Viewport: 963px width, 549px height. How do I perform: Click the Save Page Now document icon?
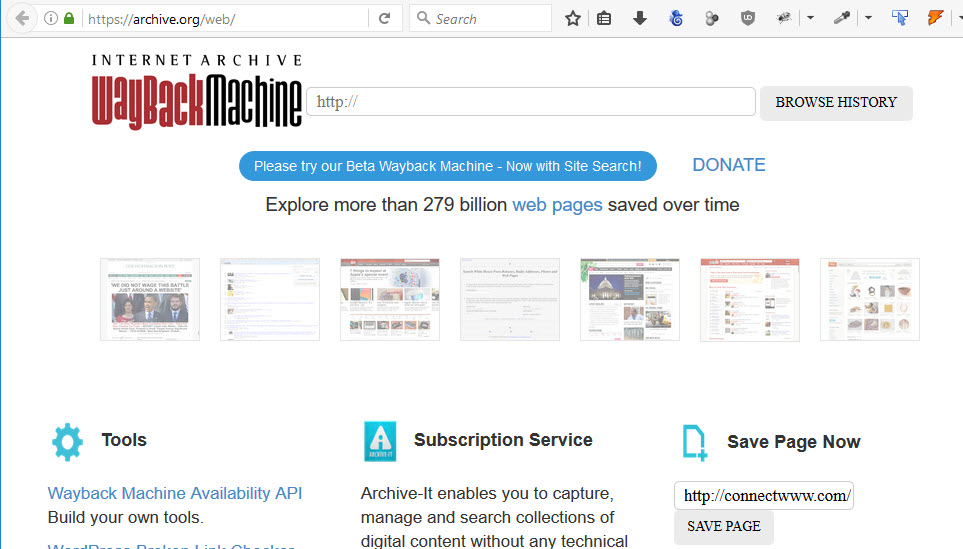tap(695, 442)
